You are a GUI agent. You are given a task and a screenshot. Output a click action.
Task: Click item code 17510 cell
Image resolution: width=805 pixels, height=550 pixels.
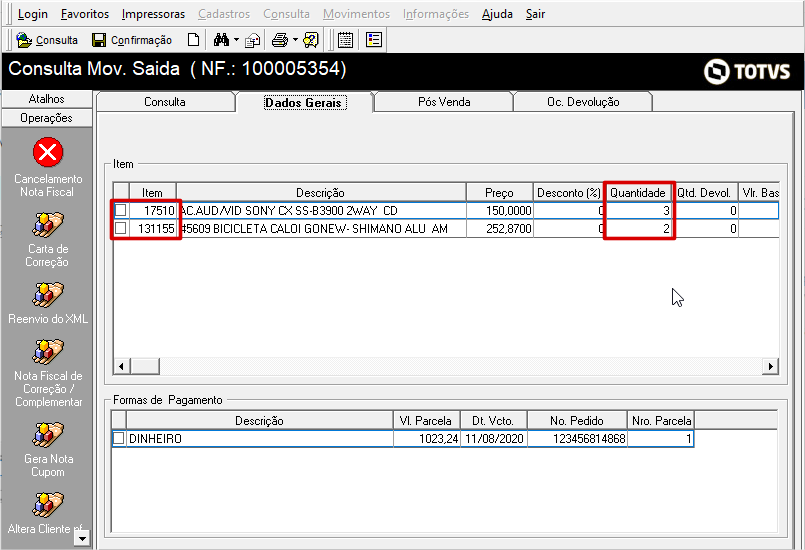click(x=153, y=211)
